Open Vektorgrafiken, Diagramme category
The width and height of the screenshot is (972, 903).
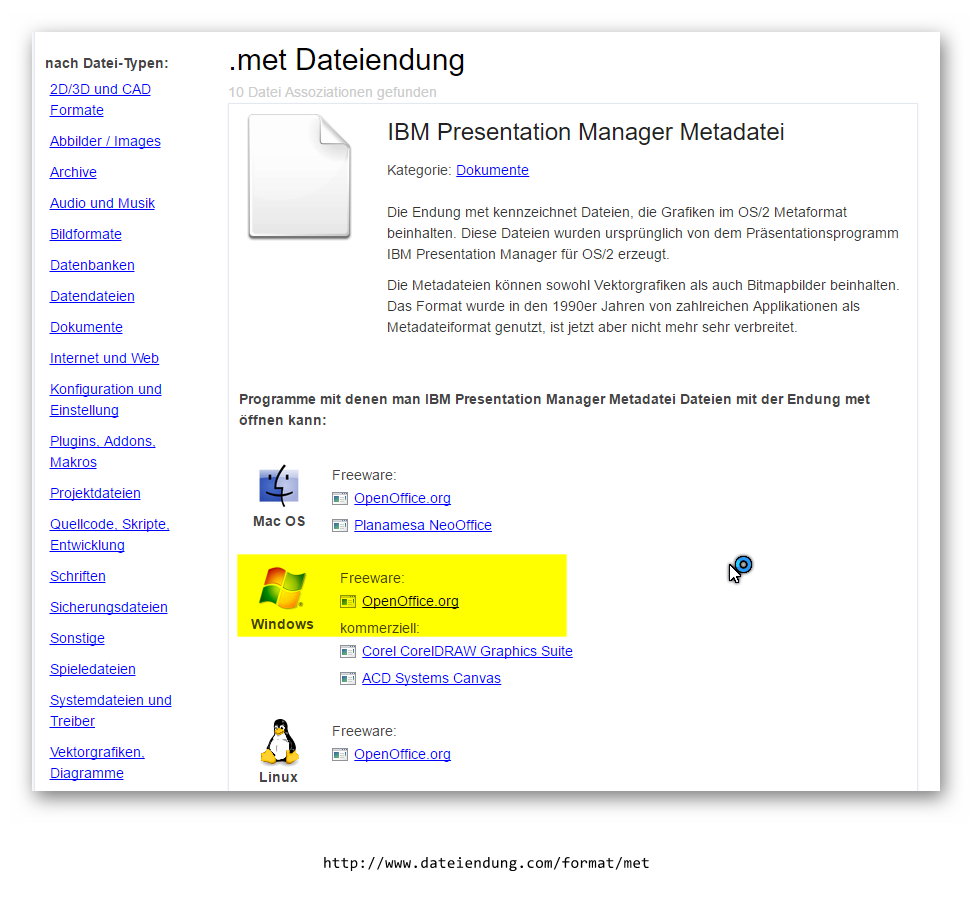pos(97,763)
